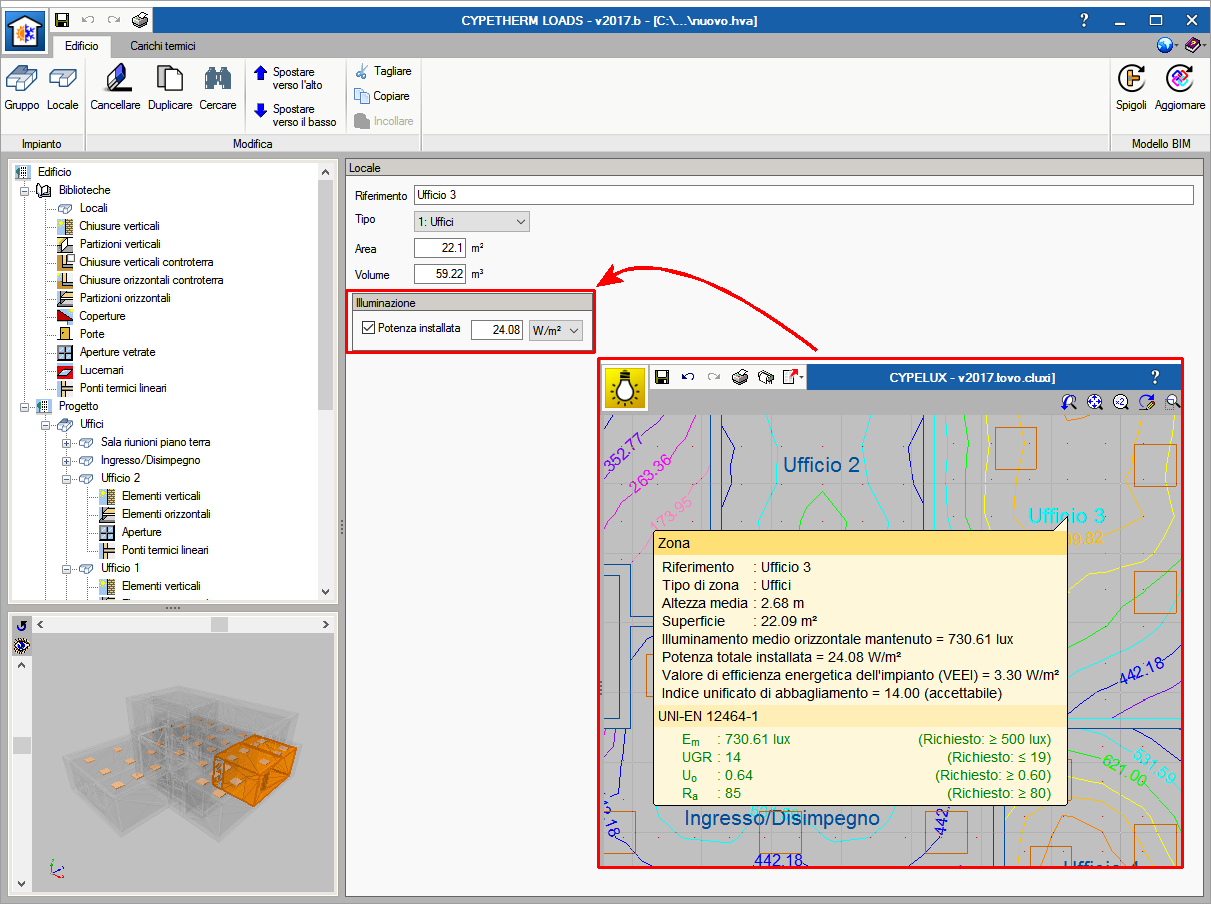Image resolution: width=1211 pixels, height=904 pixels.
Task: Switch to the Carichi termici tab
Action: (x=163, y=46)
